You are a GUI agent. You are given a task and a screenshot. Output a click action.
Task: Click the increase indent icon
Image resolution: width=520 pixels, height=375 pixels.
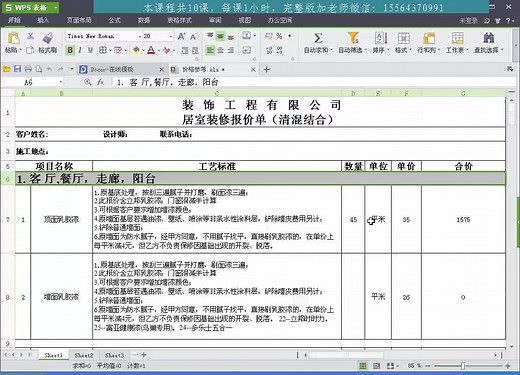coord(195,50)
